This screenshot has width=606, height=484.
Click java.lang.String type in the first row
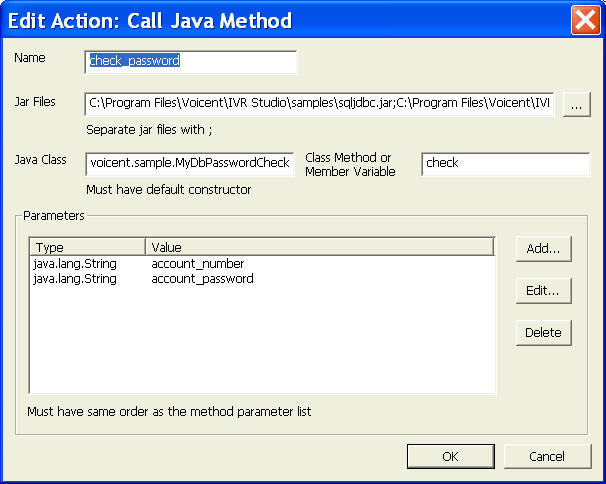pyautogui.click(x=75, y=264)
